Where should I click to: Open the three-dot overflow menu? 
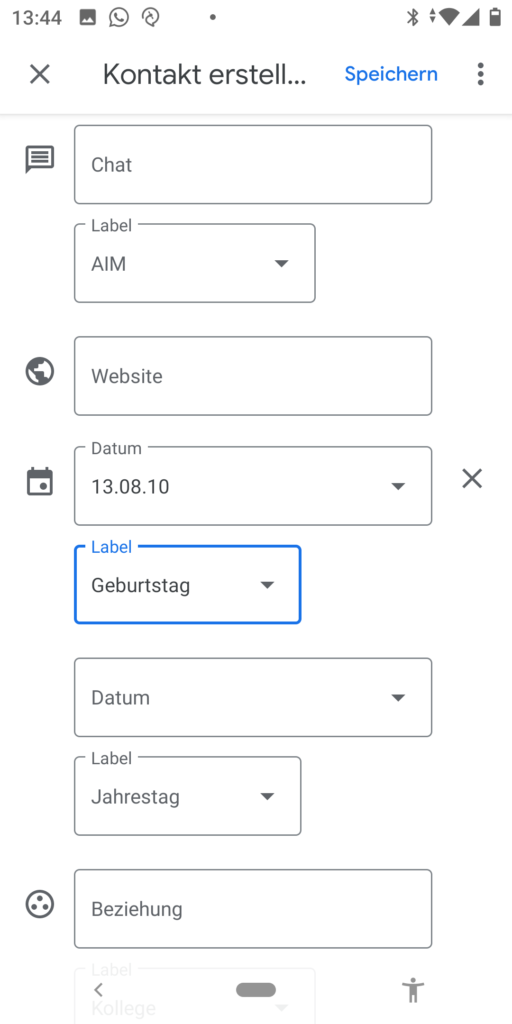(x=481, y=74)
